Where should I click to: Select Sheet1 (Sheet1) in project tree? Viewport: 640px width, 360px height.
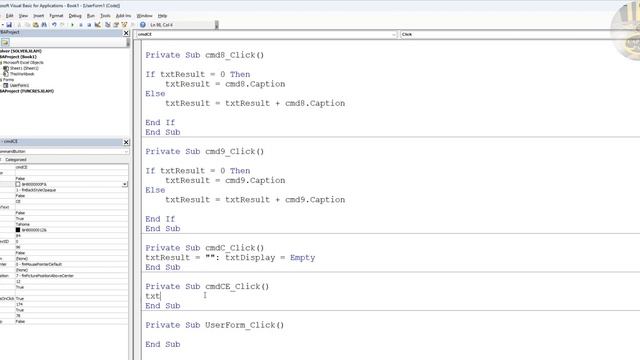[x=24, y=68]
